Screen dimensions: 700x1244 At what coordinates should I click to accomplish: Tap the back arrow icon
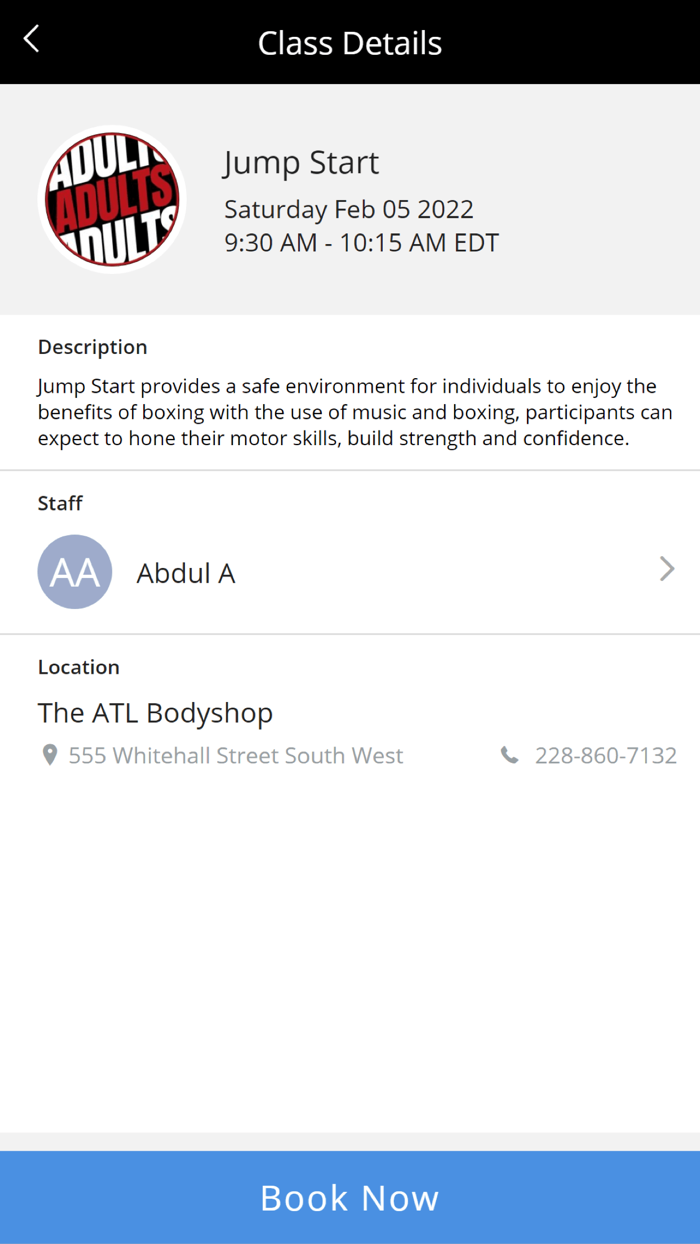click(x=28, y=38)
